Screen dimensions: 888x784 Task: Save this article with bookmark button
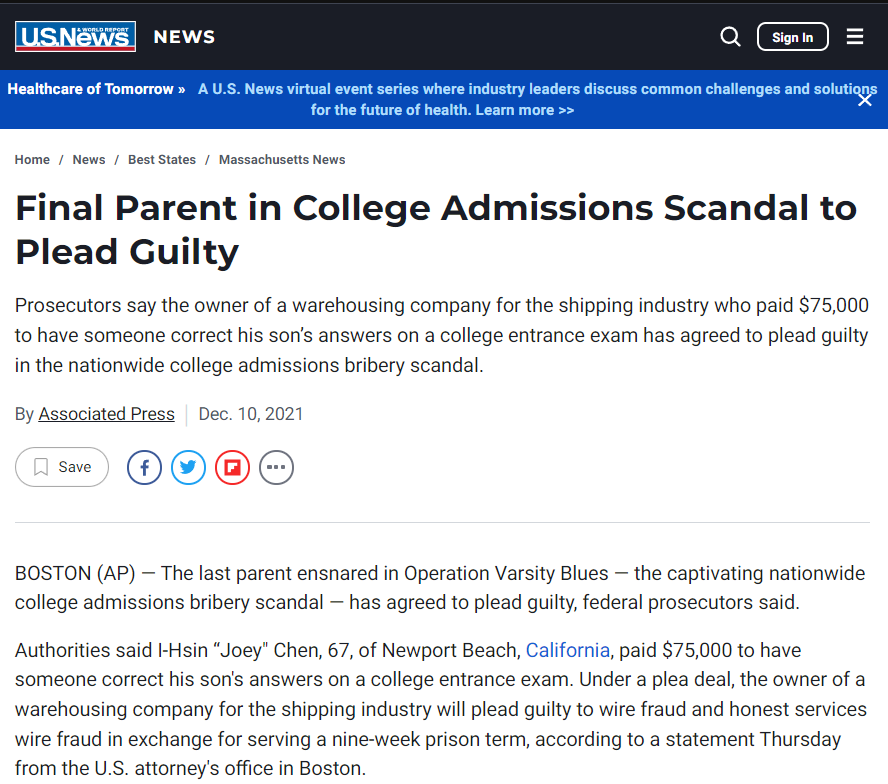(x=62, y=467)
